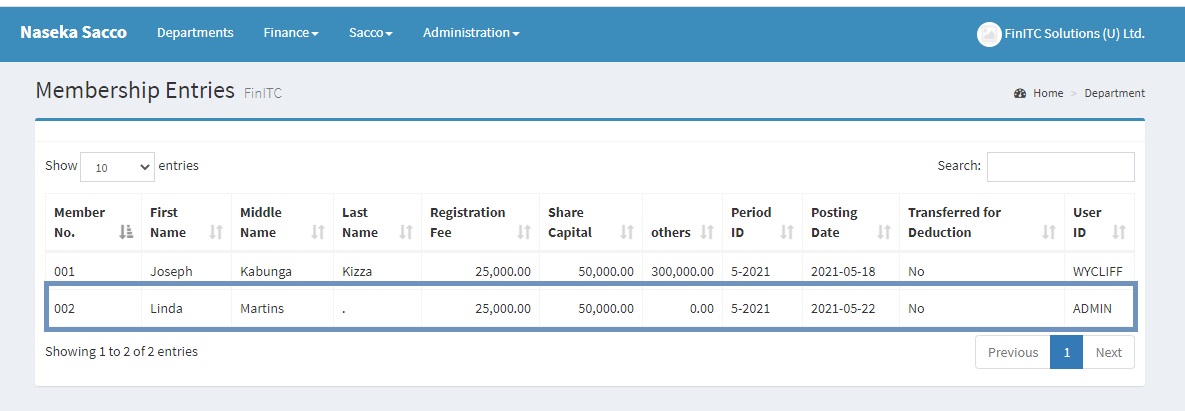The image size is (1185, 411).
Task: Click the Member No. column sort icon
Action: (126, 232)
